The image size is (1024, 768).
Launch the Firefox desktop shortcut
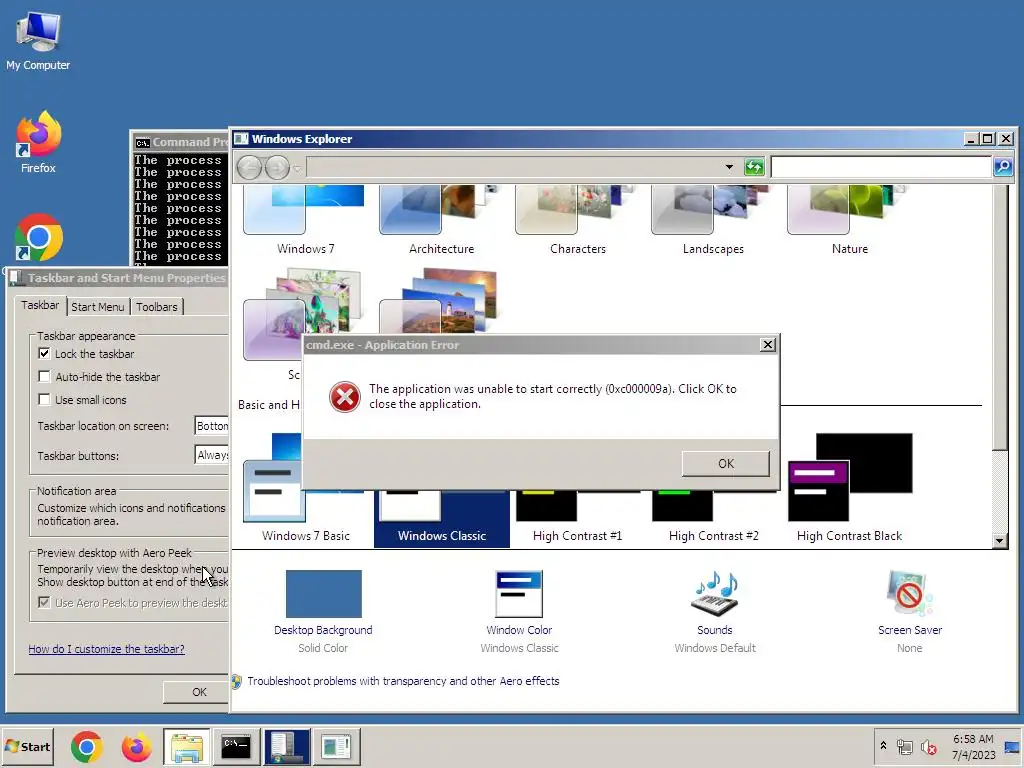(38, 142)
